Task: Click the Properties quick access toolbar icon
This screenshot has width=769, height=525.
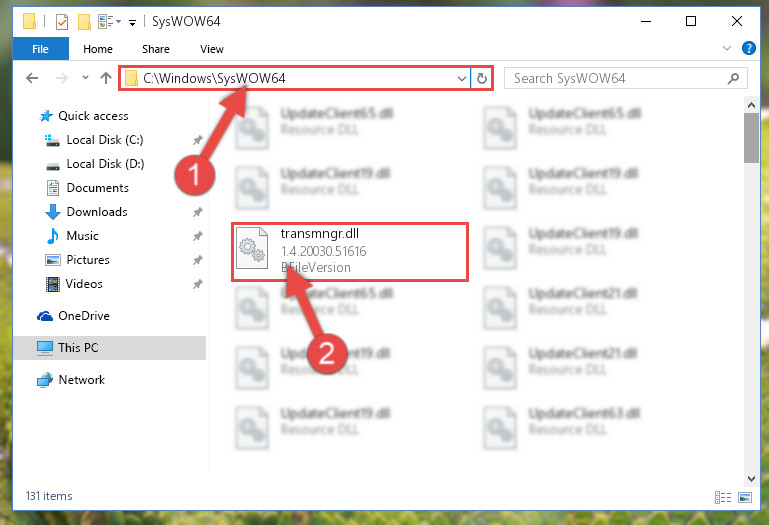Action: (62, 22)
